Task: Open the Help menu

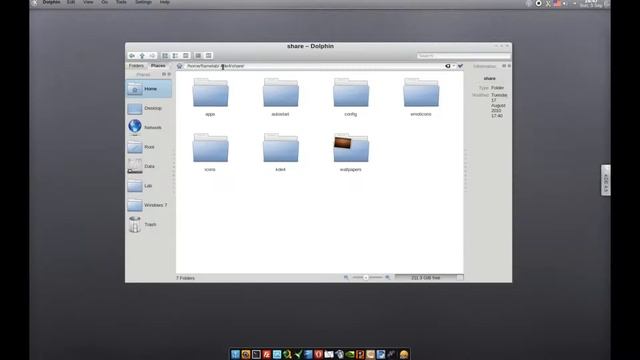Action: (x=164, y=2)
